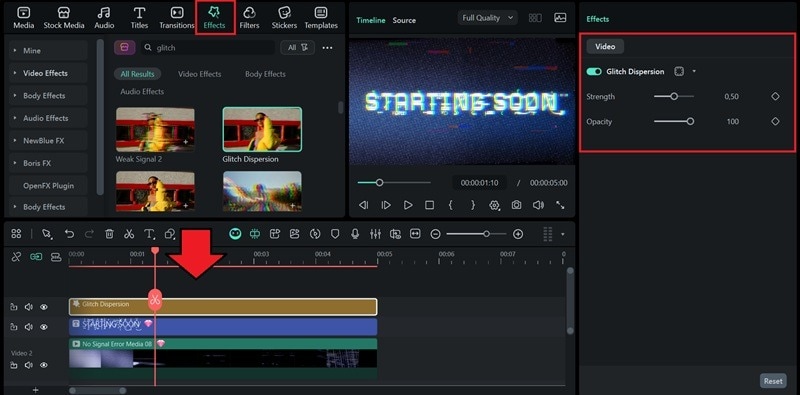Select the Body Effects filter chip
The width and height of the screenshot is (800, 395).
click(265, 74)
